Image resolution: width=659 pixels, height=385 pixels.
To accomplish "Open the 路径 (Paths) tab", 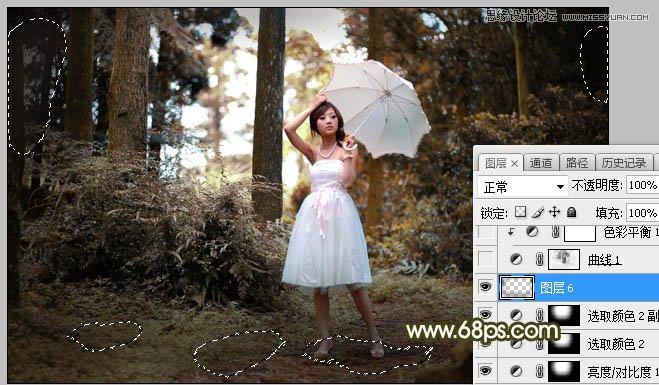I will (577, 163).
